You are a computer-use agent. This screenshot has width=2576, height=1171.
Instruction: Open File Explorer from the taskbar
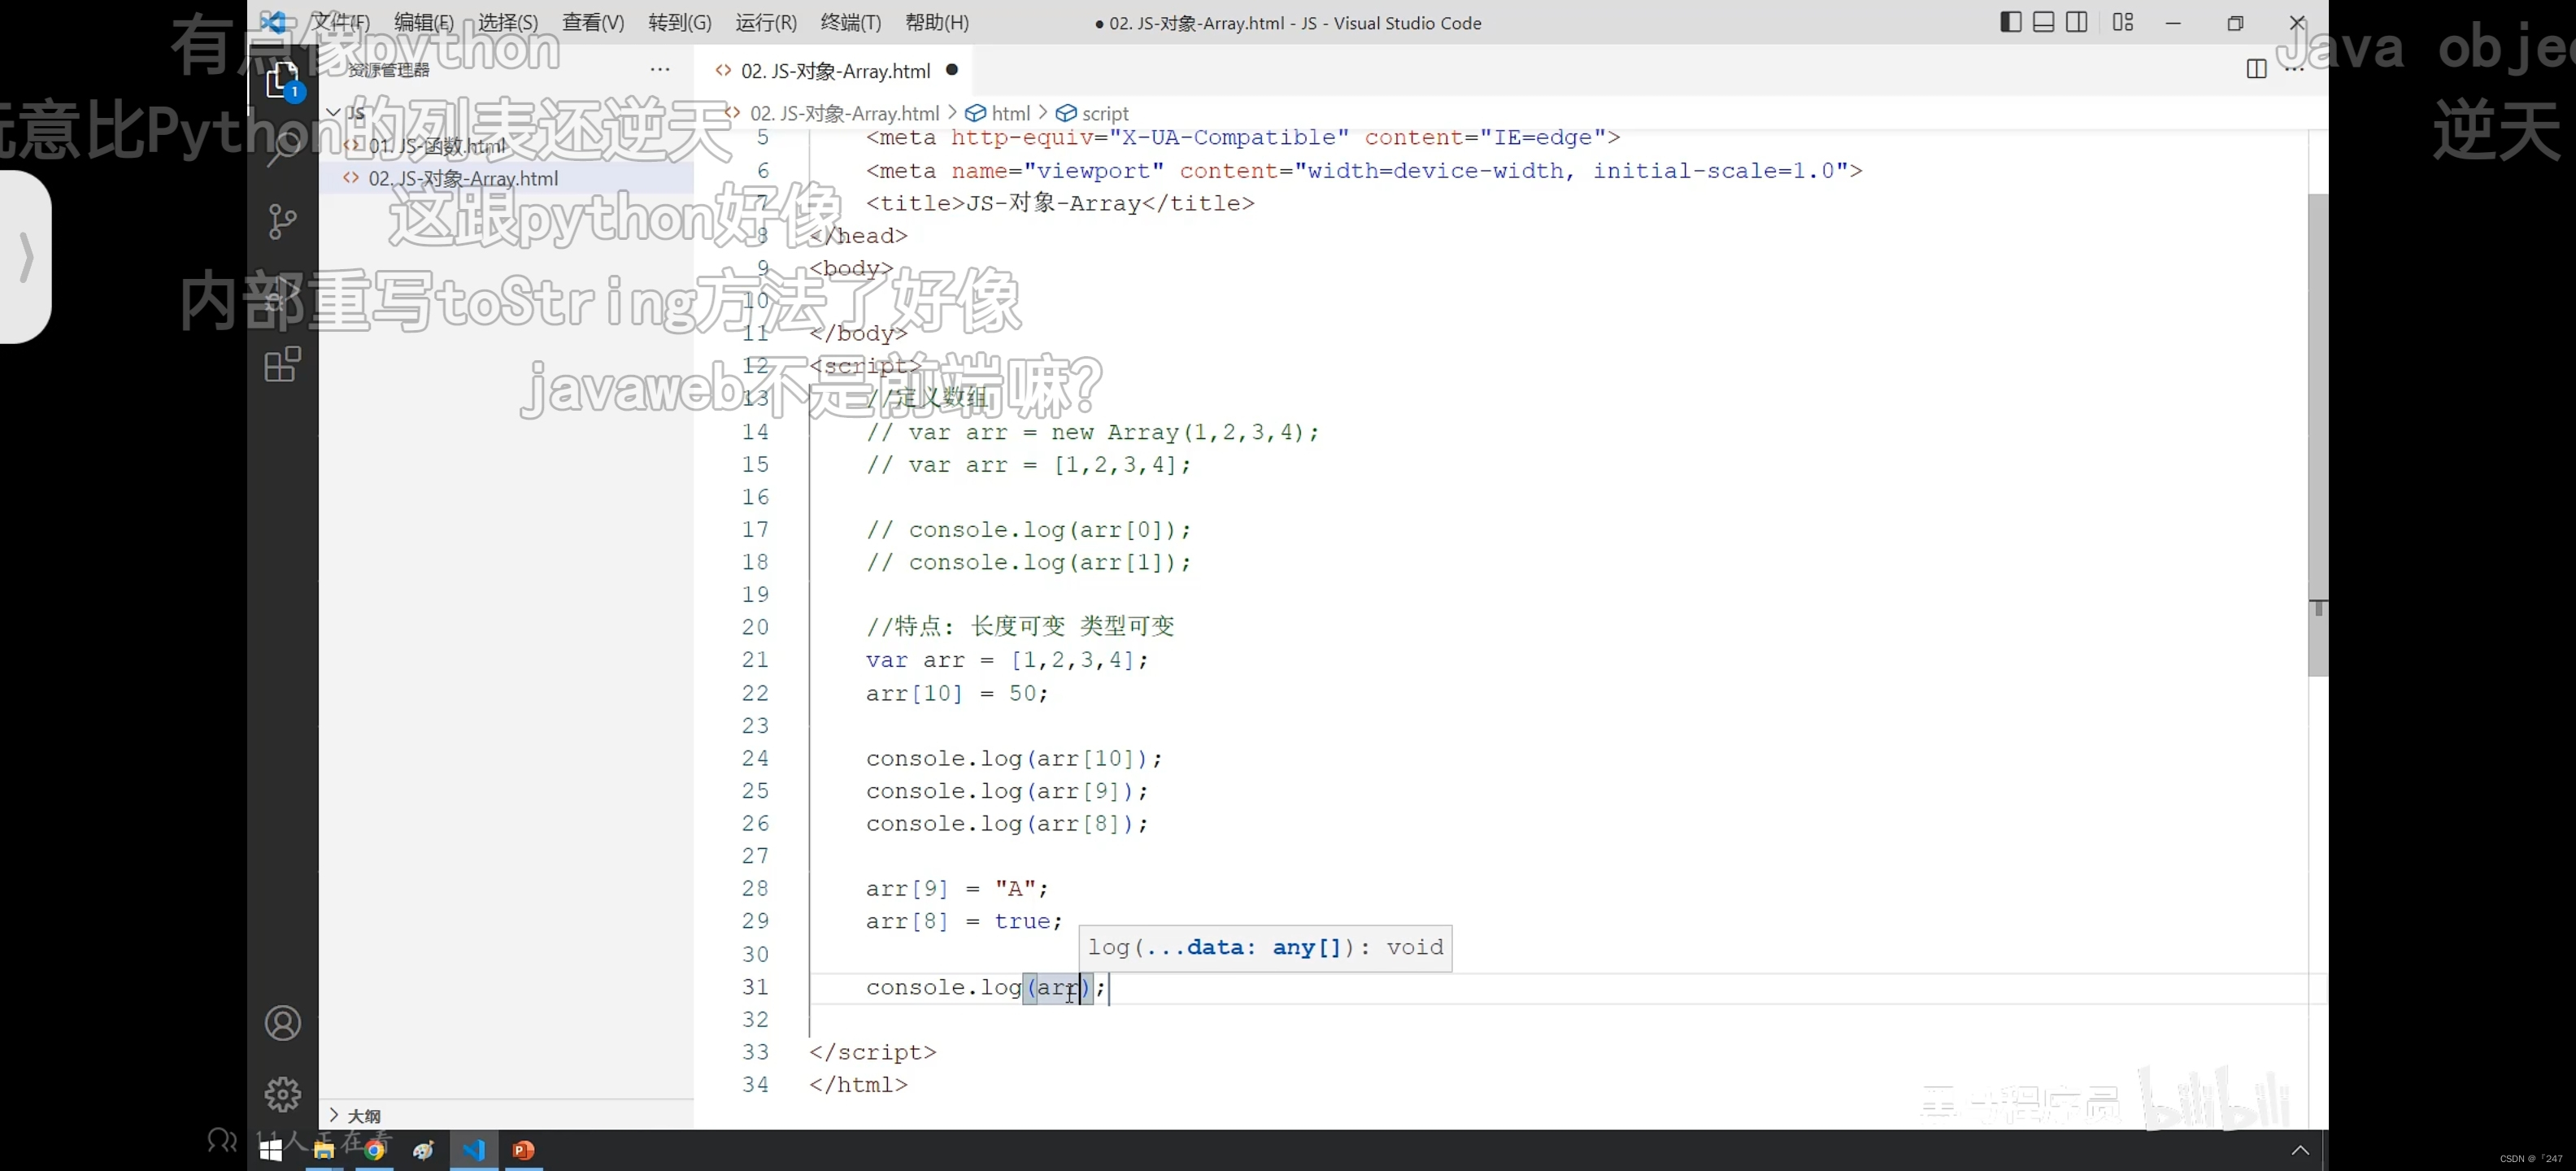tap(323, 1150)
